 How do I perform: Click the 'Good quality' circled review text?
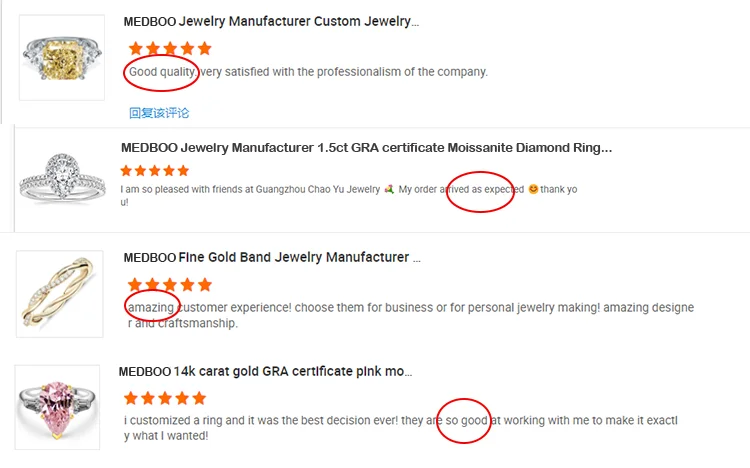click(161, 72)
